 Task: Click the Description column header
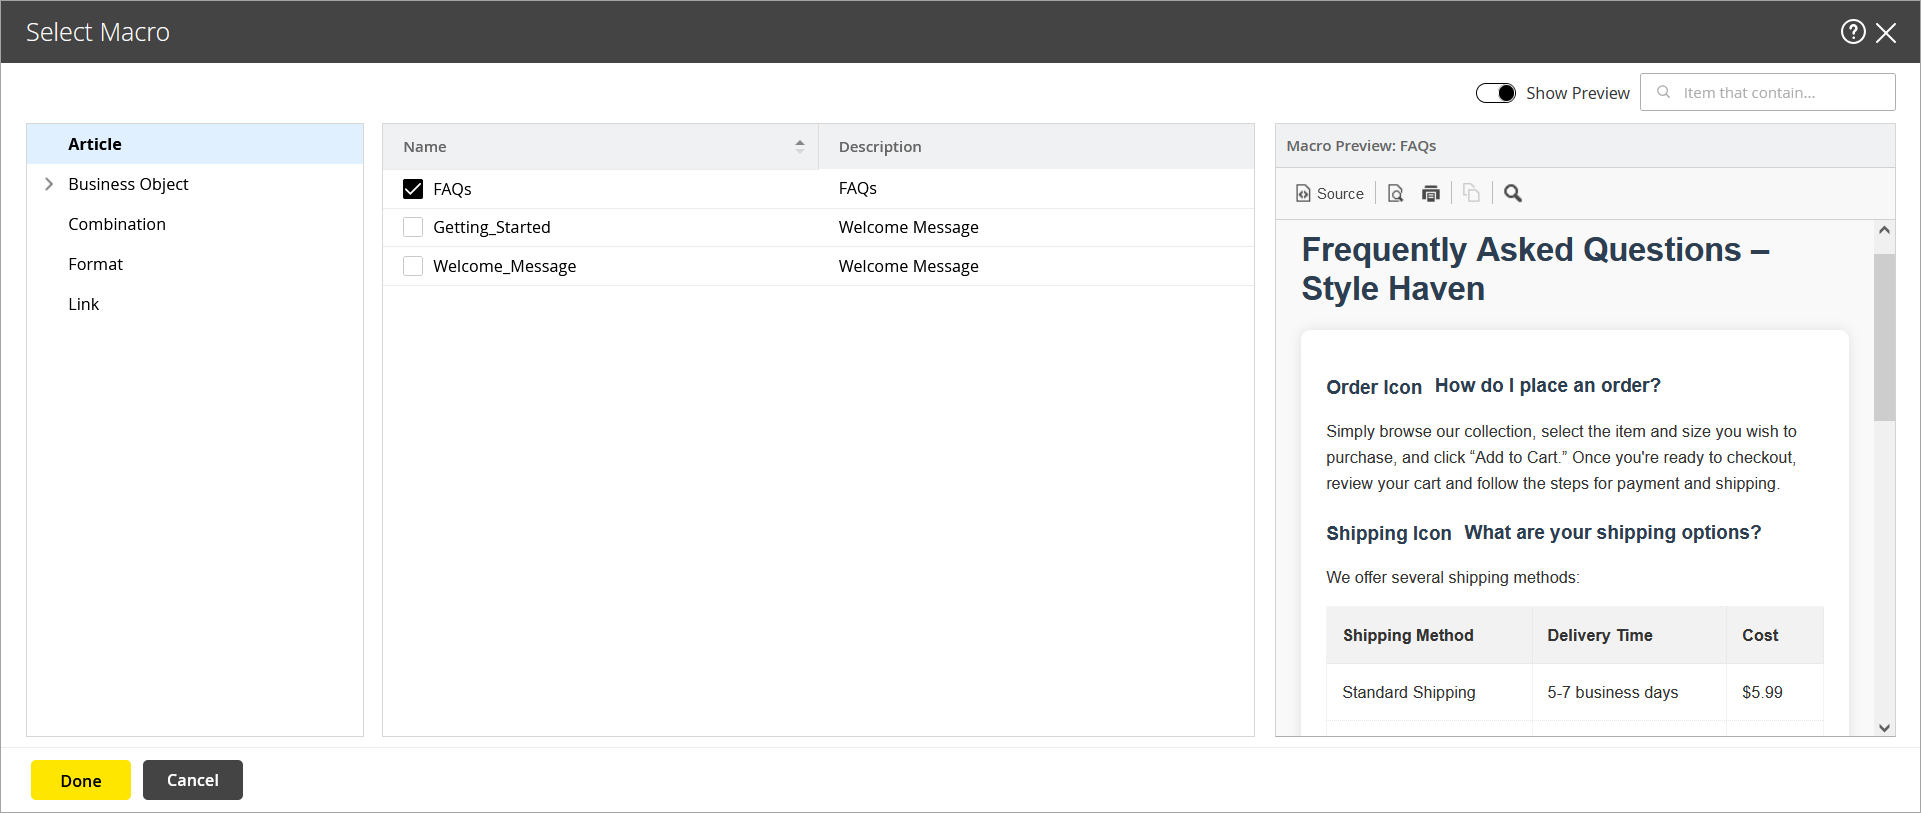point(1036,147)
